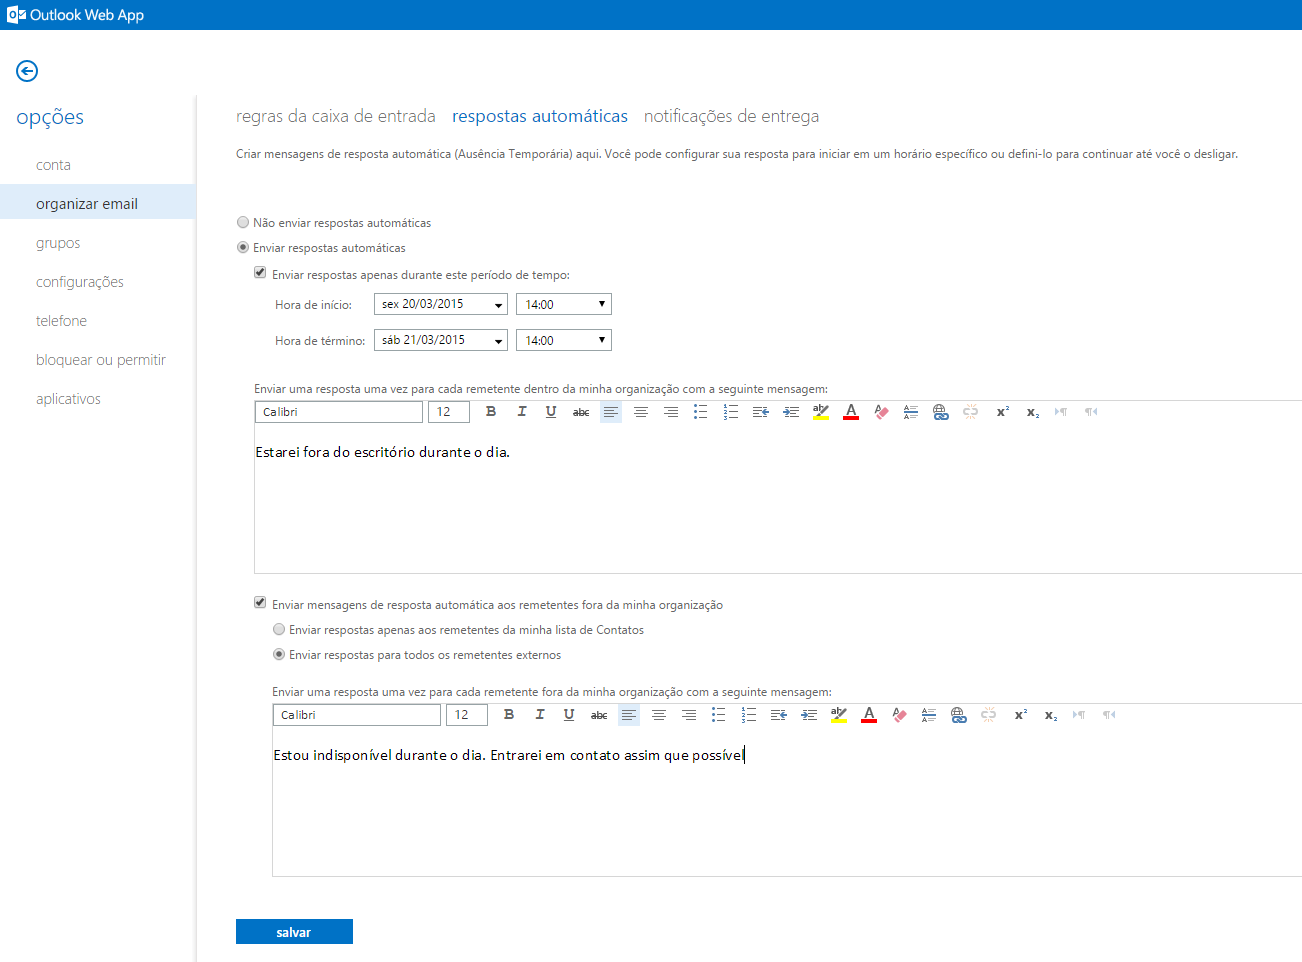Pick highlight color in external message toolbar
1302x962 pixels.
click(839, 715)
